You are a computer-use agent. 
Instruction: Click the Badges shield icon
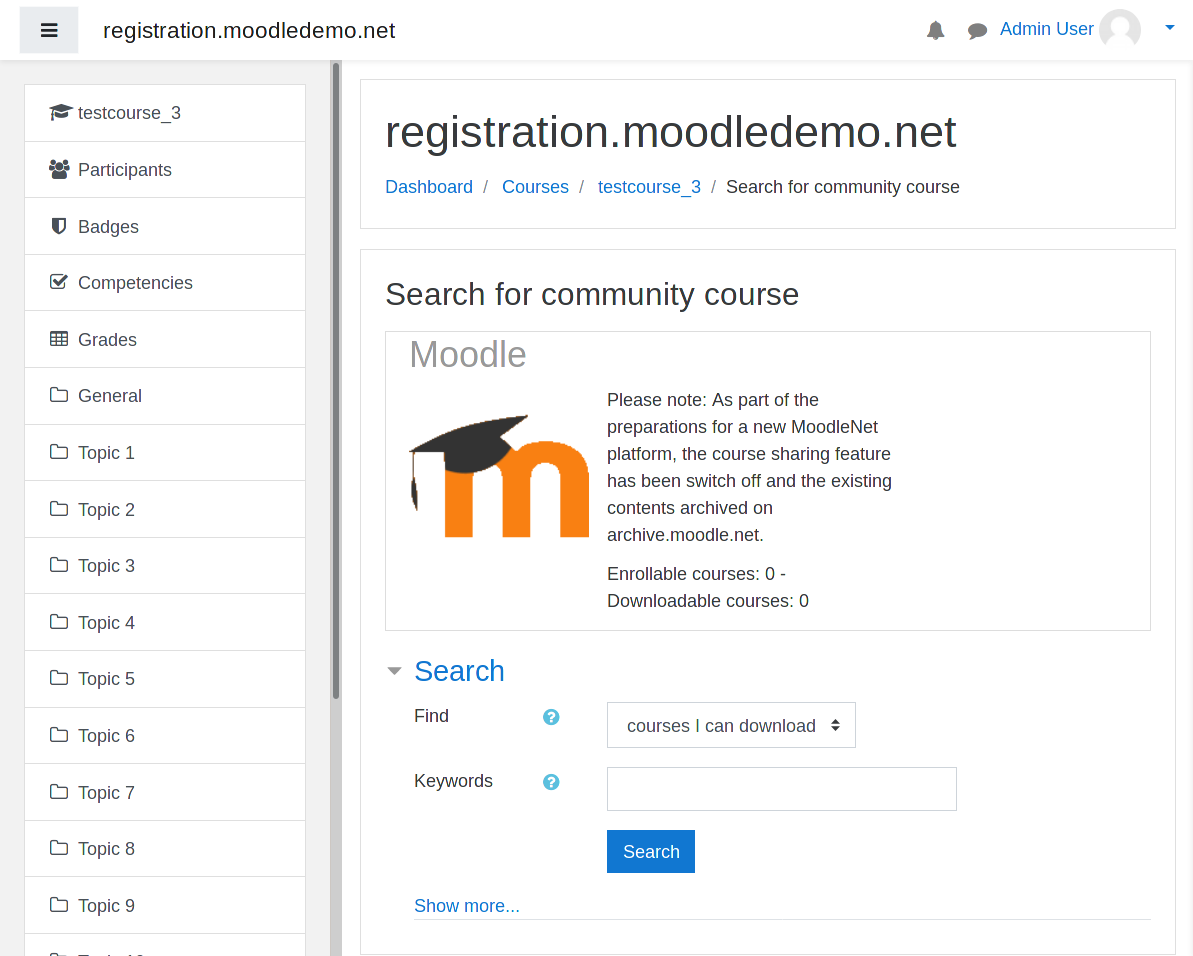click(59, 226)
